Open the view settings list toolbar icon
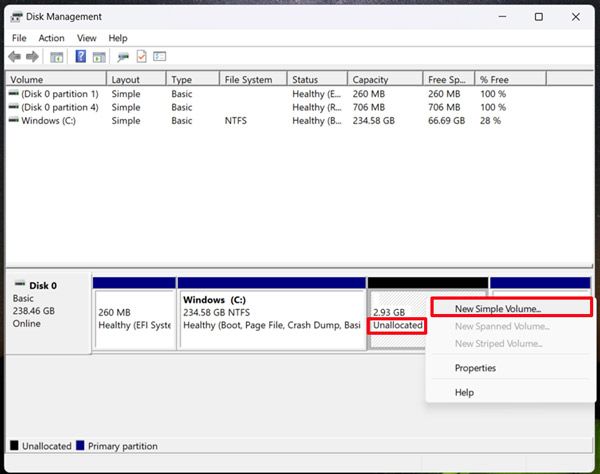The width and height of the screenshot is (600, 474). [159, 57]
